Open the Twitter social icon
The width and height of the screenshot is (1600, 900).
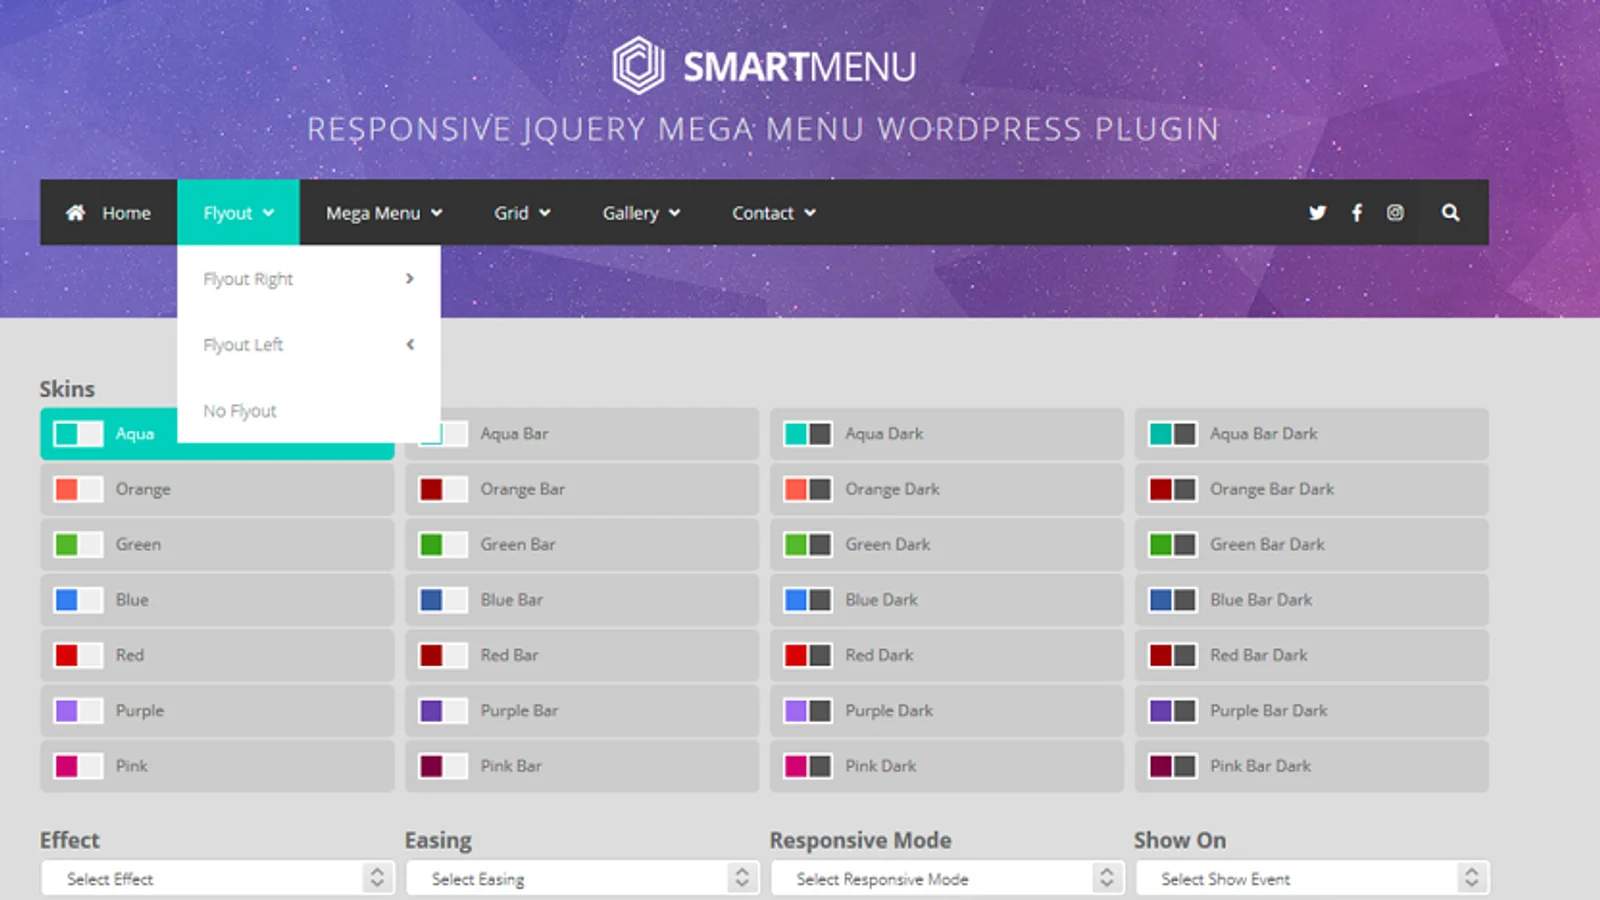point(1317,212)
